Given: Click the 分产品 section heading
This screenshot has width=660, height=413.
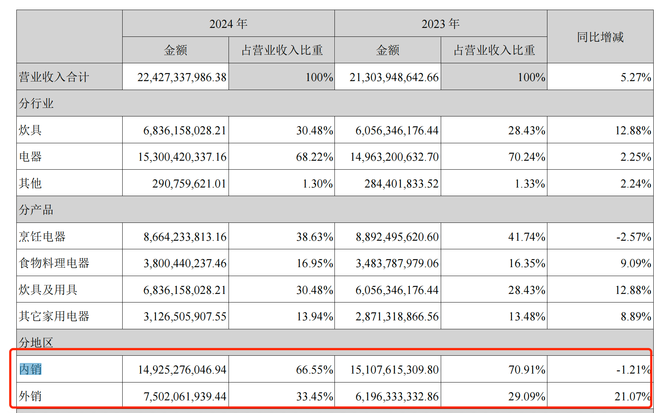Looking at the screenshot, I should [x=37, y=210].
